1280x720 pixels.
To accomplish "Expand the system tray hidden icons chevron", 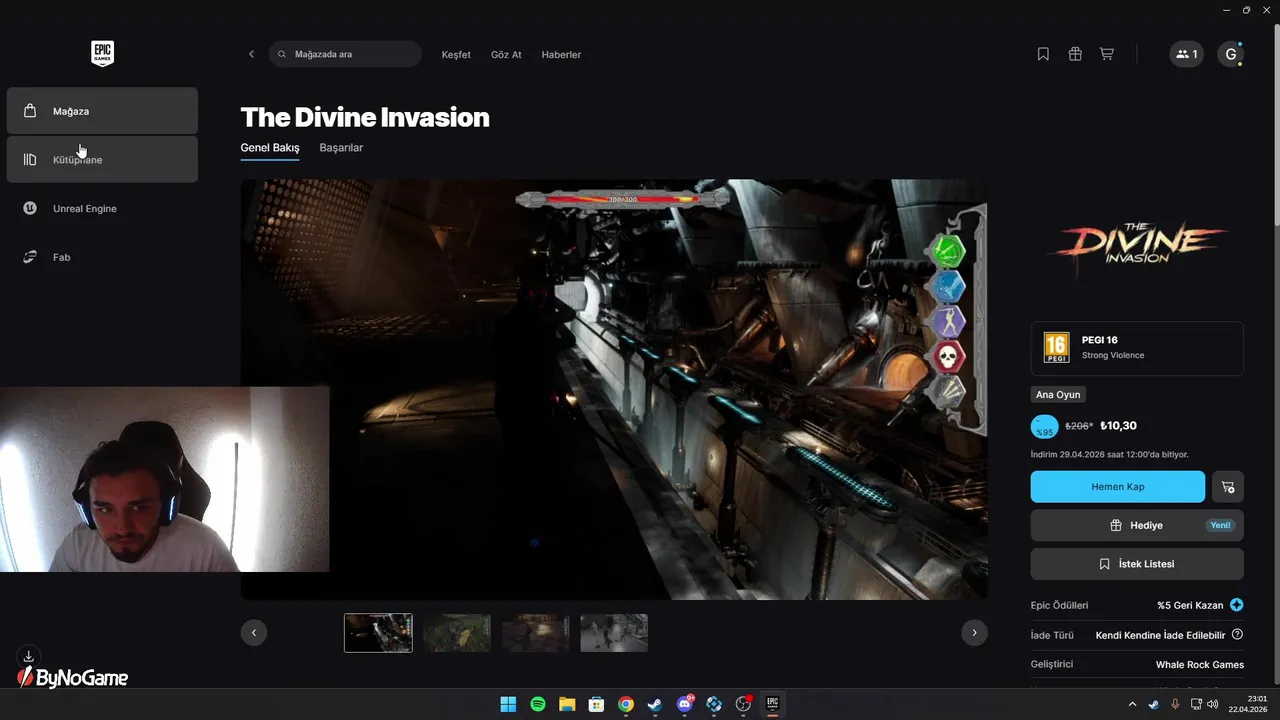I will [x=1132, y=705].
